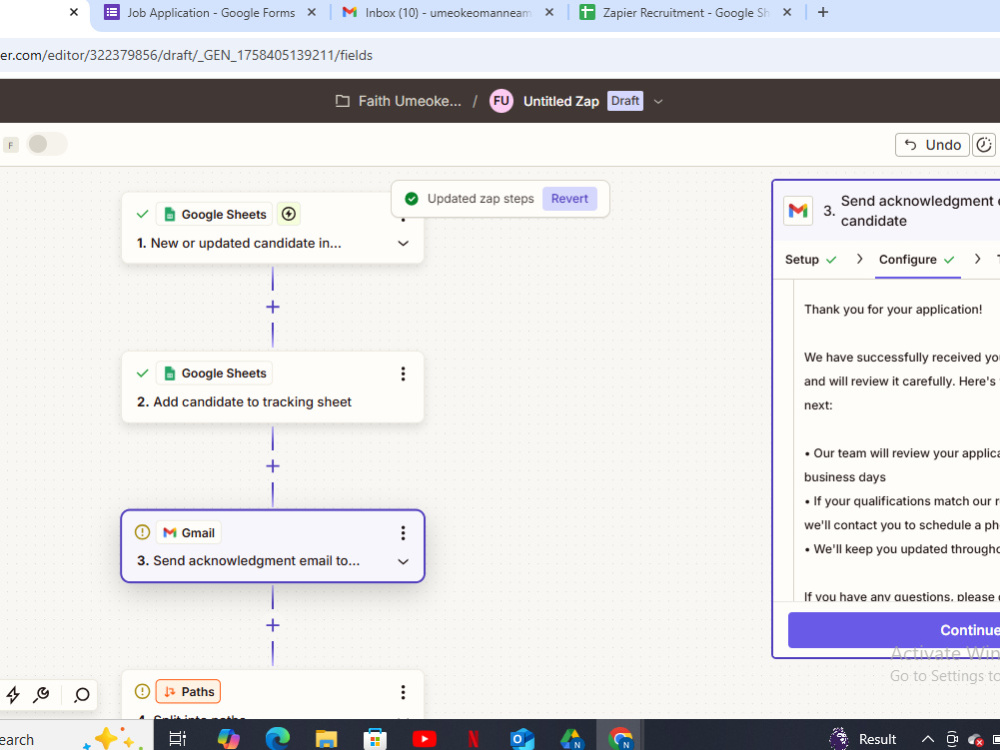Click the Undo button

click(932, 145)
